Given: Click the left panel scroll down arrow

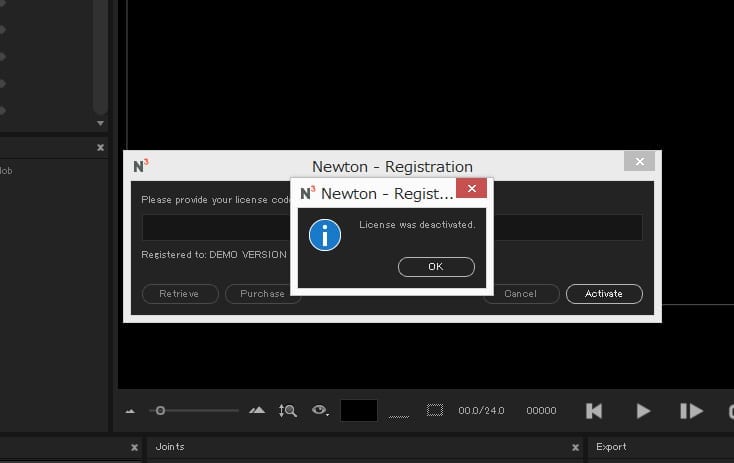Looking at the screenshot, I should [x=100, y=124].
